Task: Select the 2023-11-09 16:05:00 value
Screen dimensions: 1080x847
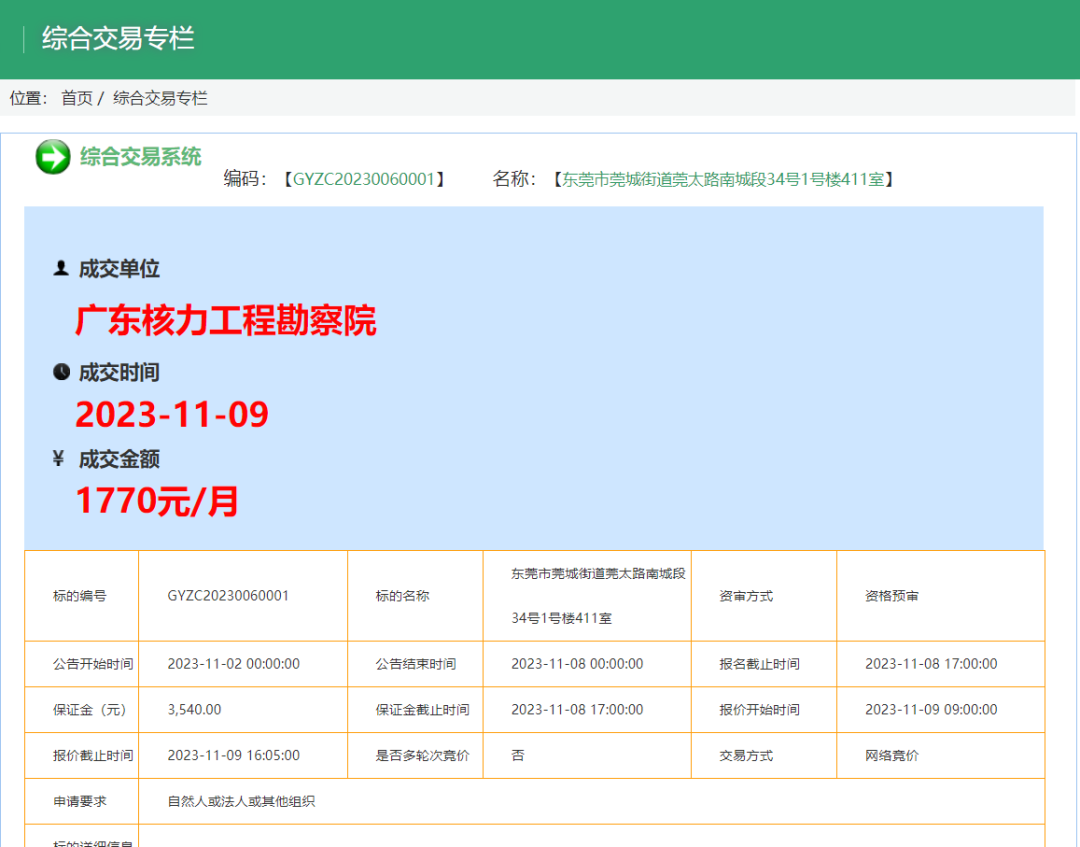Action: pyautogui.click(x=233, y=755)
